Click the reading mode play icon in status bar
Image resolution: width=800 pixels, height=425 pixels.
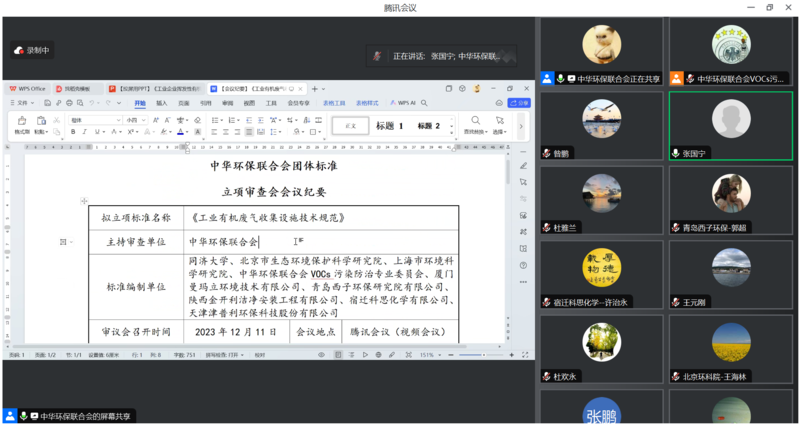pos(365,355)
